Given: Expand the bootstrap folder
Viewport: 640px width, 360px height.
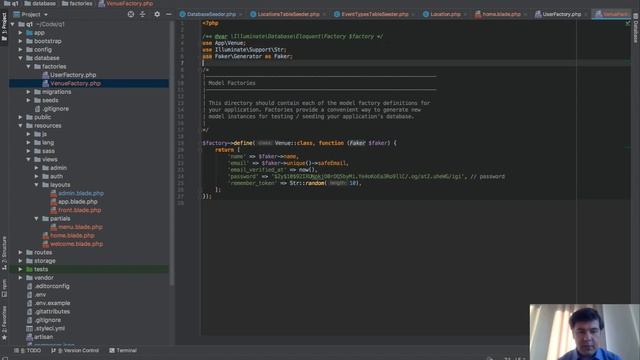Looking at the screenshot, I should pos(20,41).
